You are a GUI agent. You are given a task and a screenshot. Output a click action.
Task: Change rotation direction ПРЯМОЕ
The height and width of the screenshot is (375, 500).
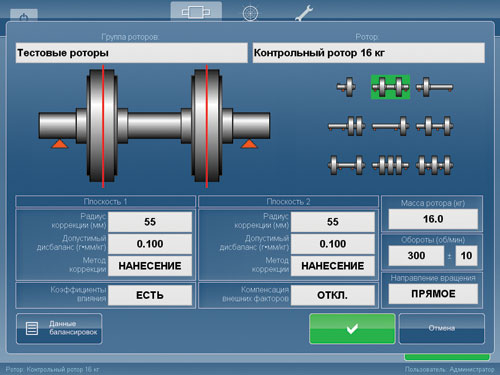[433, 294]
